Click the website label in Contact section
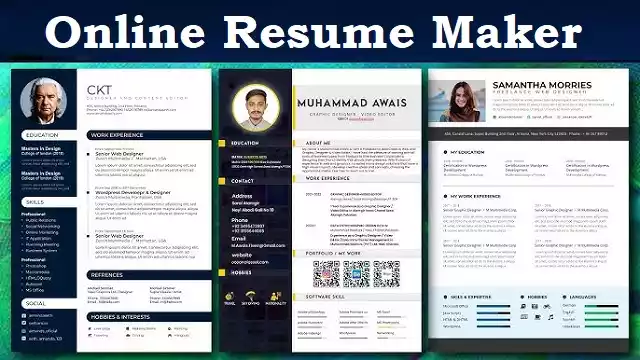Image resolution: width=640 pixels, height=360 pixels. tap(242, 255)
